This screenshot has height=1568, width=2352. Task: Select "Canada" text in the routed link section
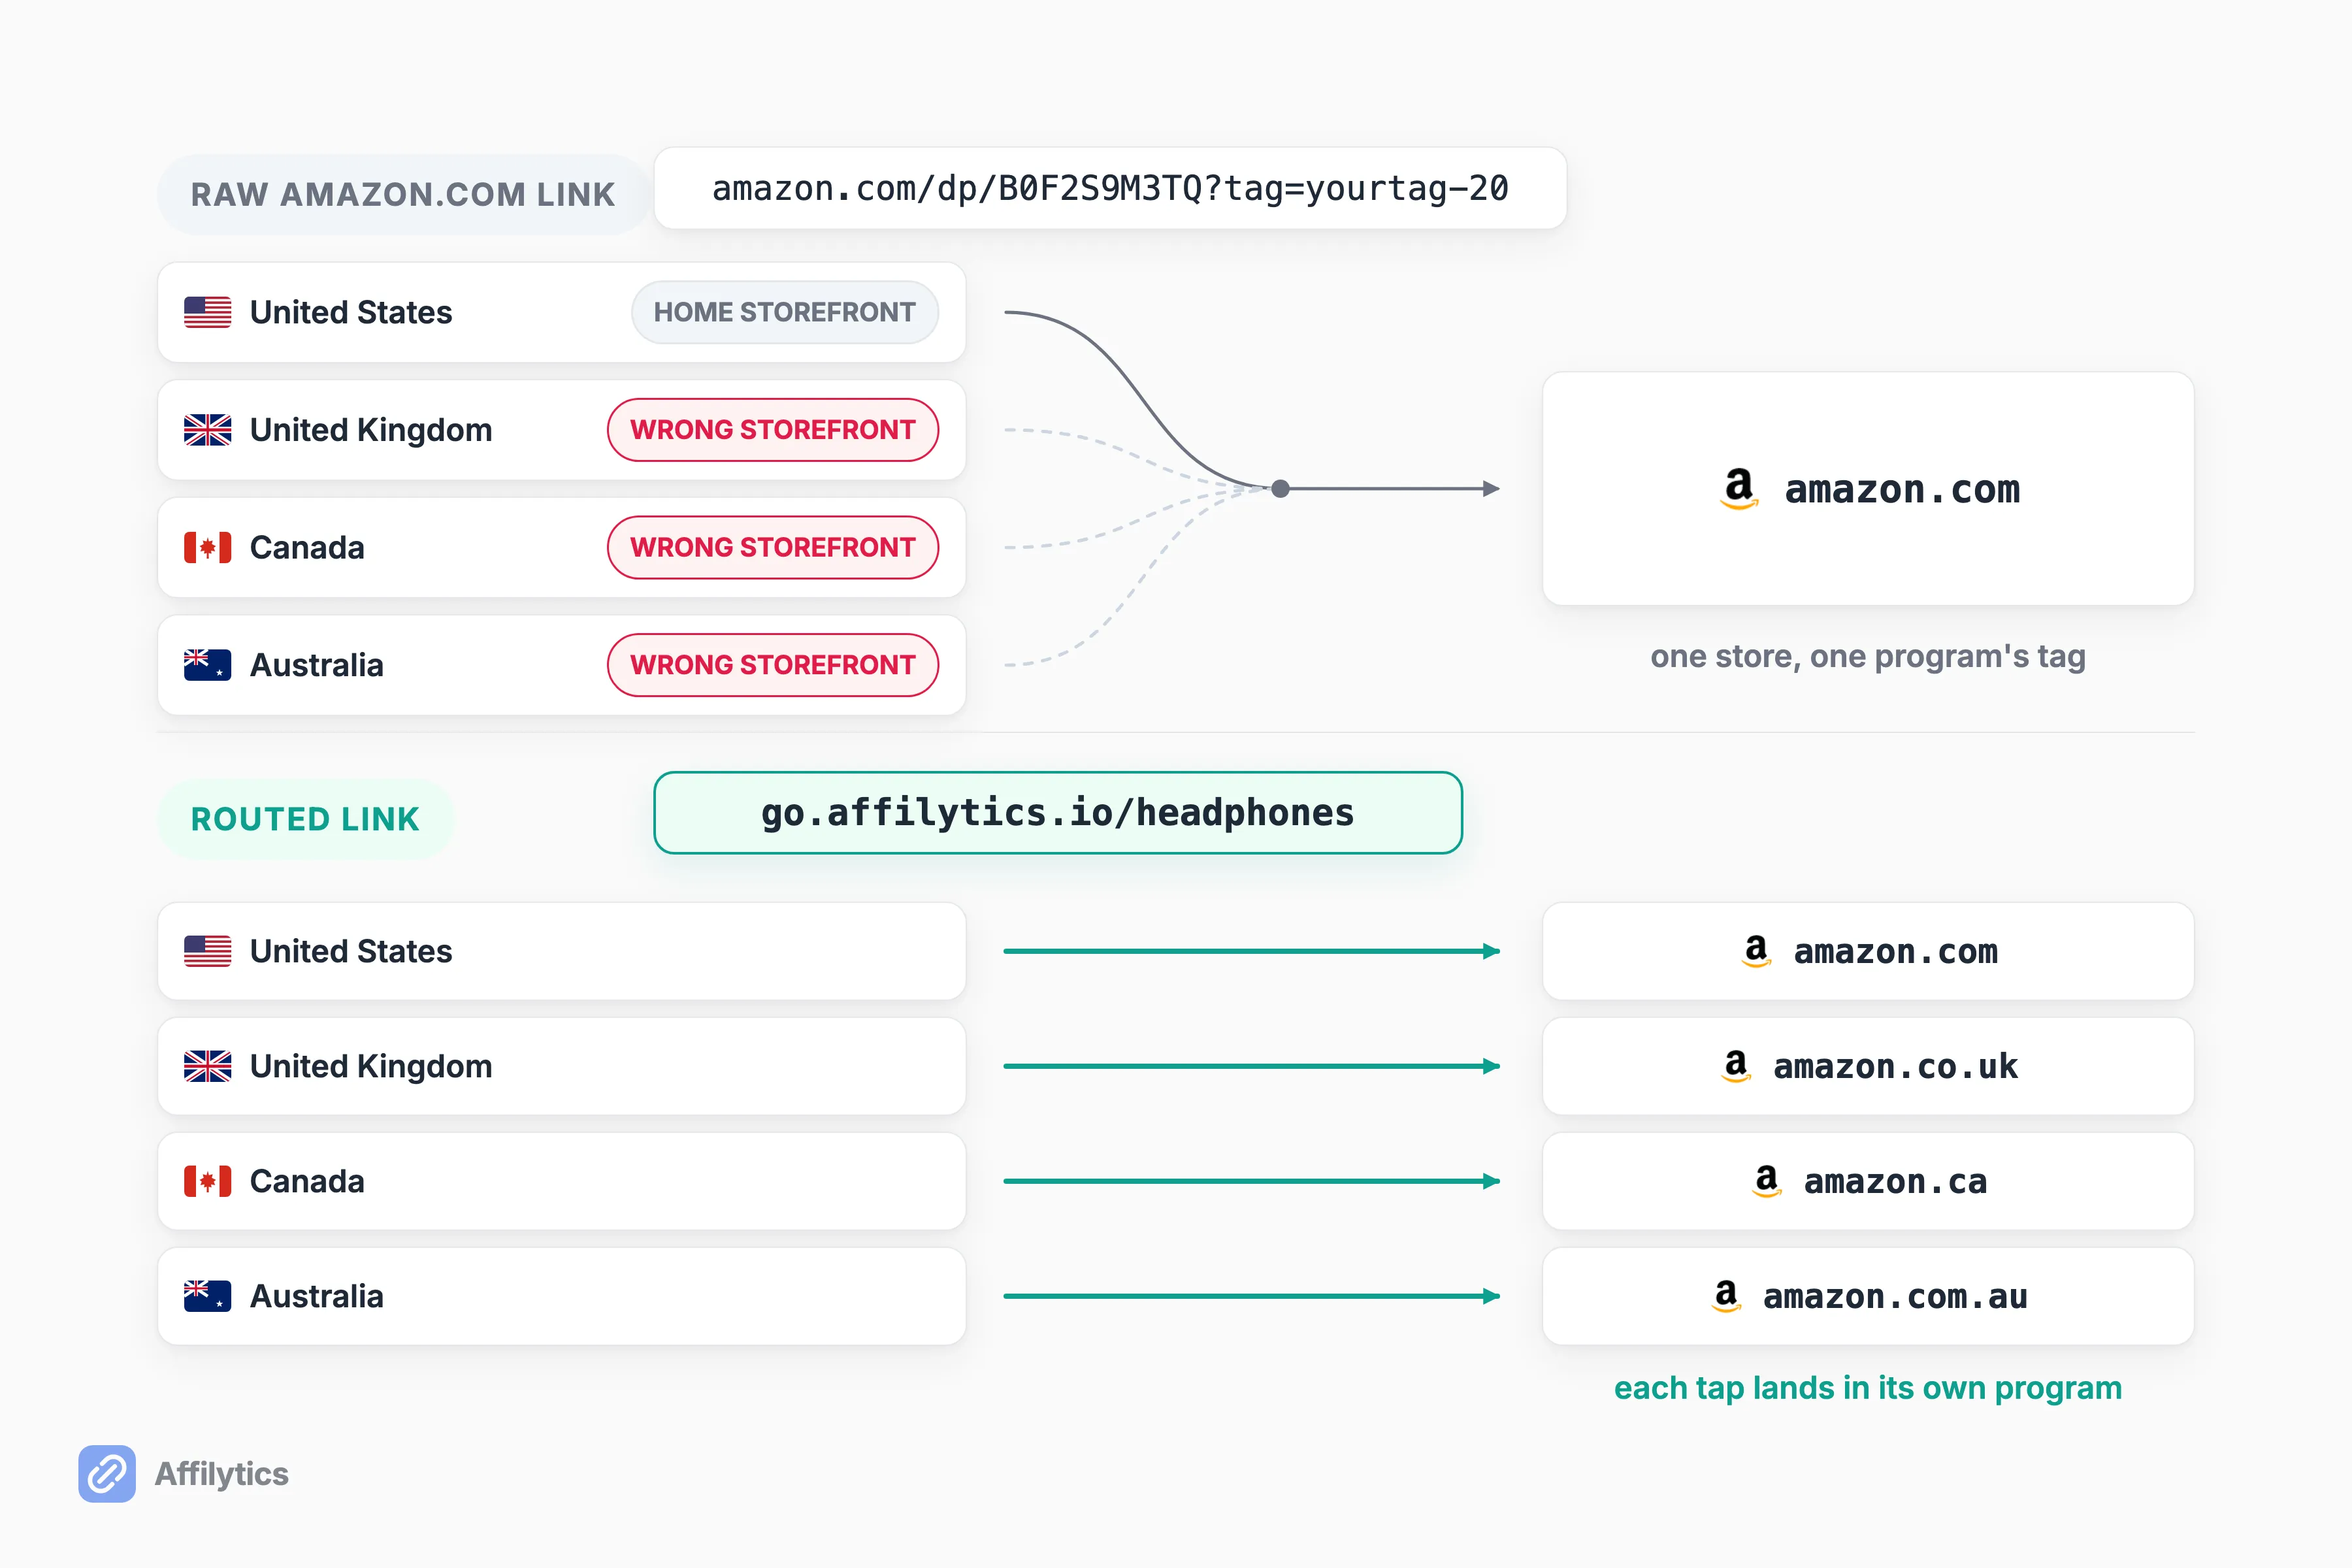point(307,1181)
